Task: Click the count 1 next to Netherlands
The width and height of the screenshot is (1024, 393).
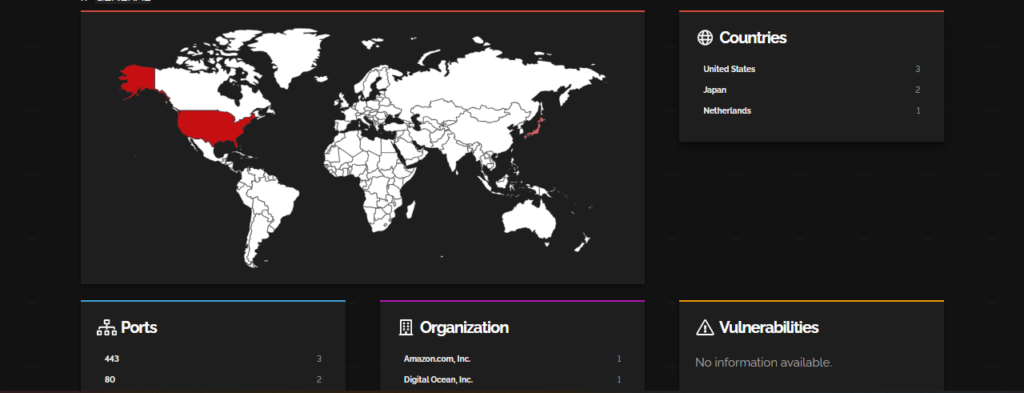Action: coord(918,111)
